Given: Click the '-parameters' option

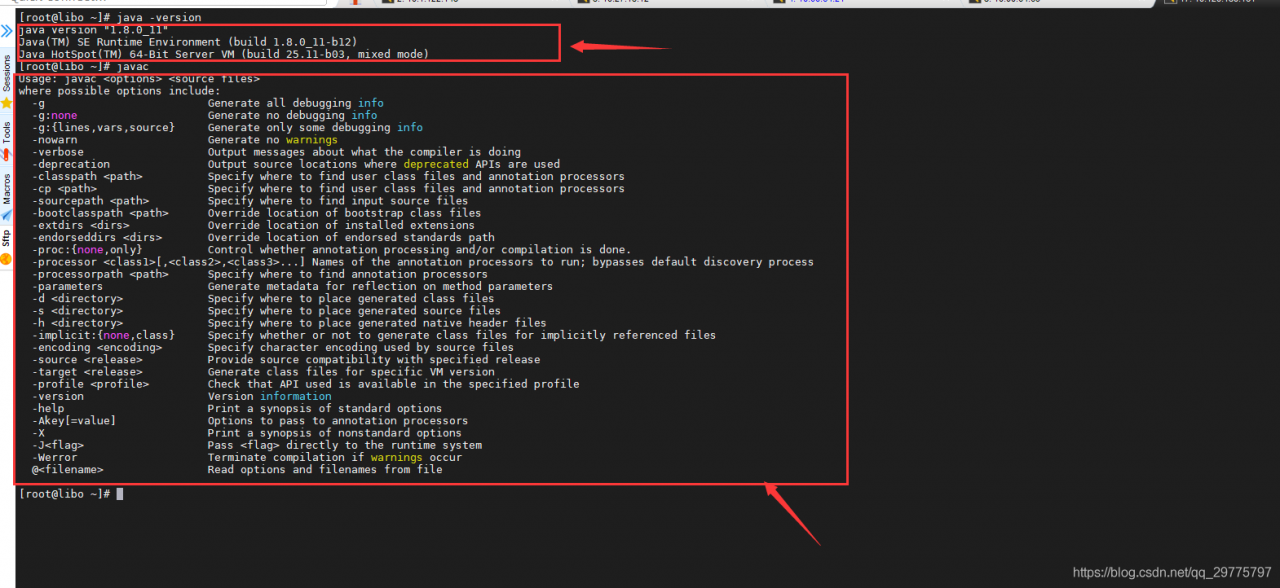Looking at the screenshot, I should click(67, 286).
